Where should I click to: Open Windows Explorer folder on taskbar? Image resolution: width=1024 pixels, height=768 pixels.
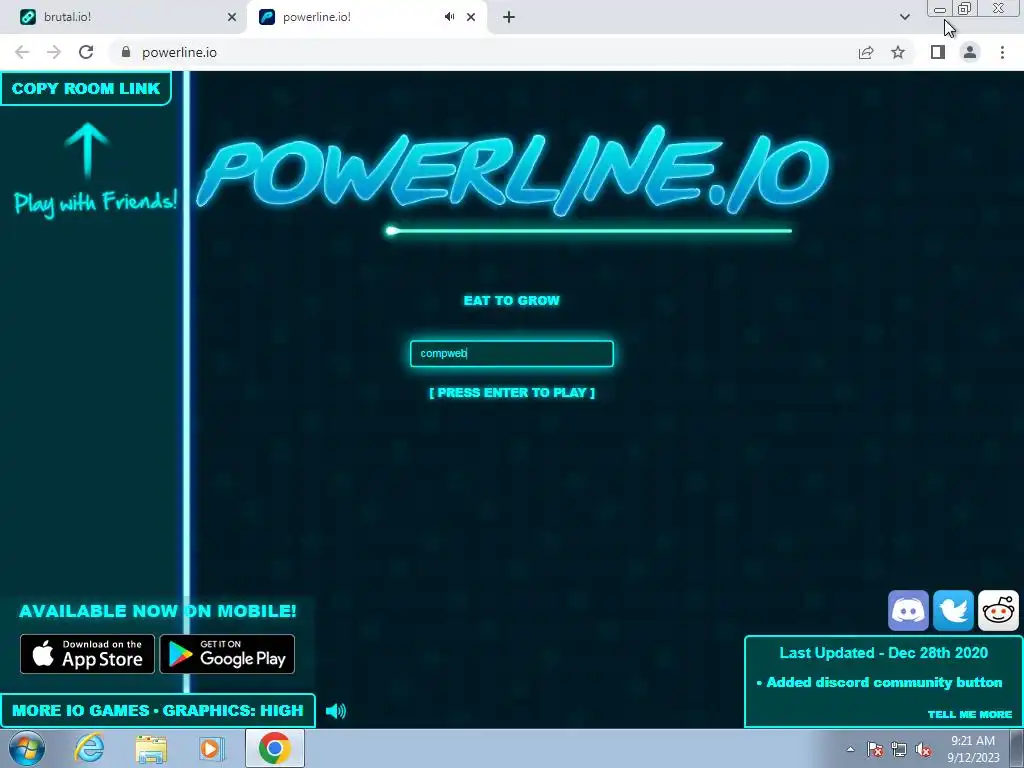tap(151, 749)
